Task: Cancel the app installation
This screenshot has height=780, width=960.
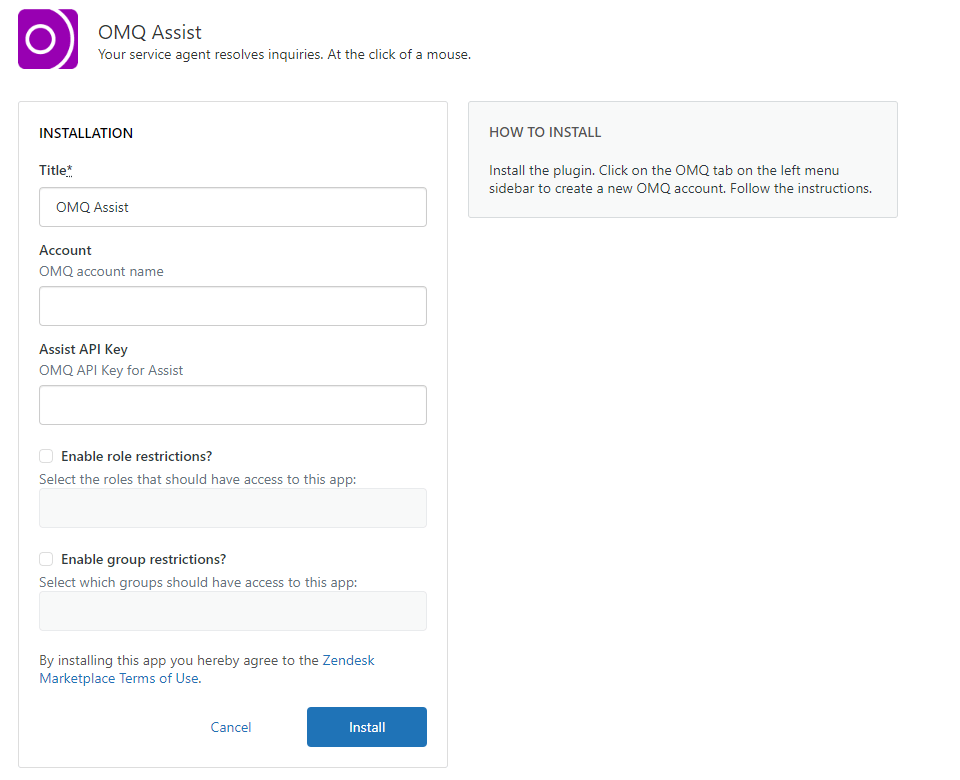Action: [x=231, y=727]
